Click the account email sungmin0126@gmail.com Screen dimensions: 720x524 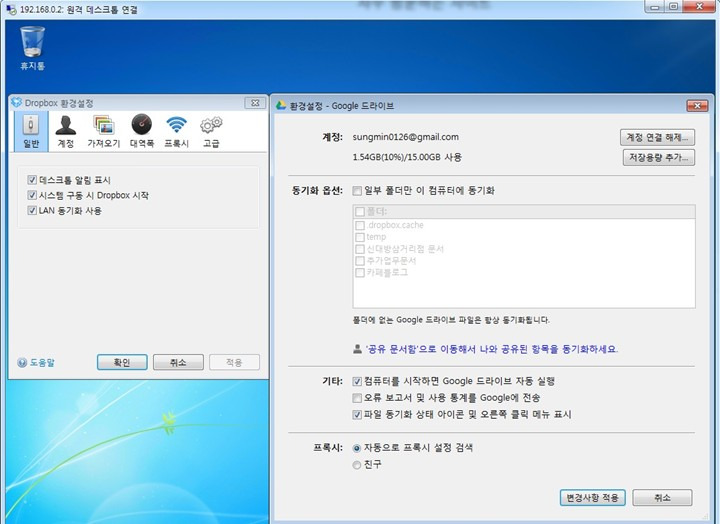(x=405, y=137)
